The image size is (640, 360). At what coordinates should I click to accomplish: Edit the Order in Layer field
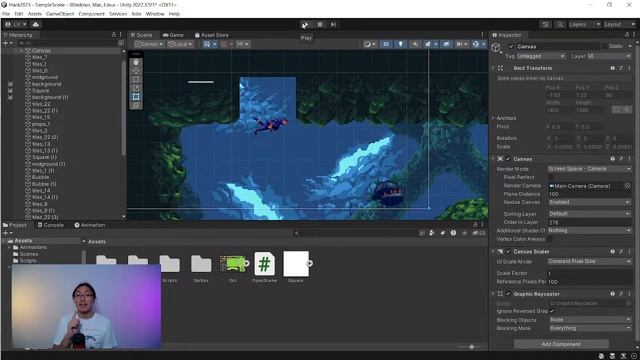pyautogui.click(x=589, y=222)
